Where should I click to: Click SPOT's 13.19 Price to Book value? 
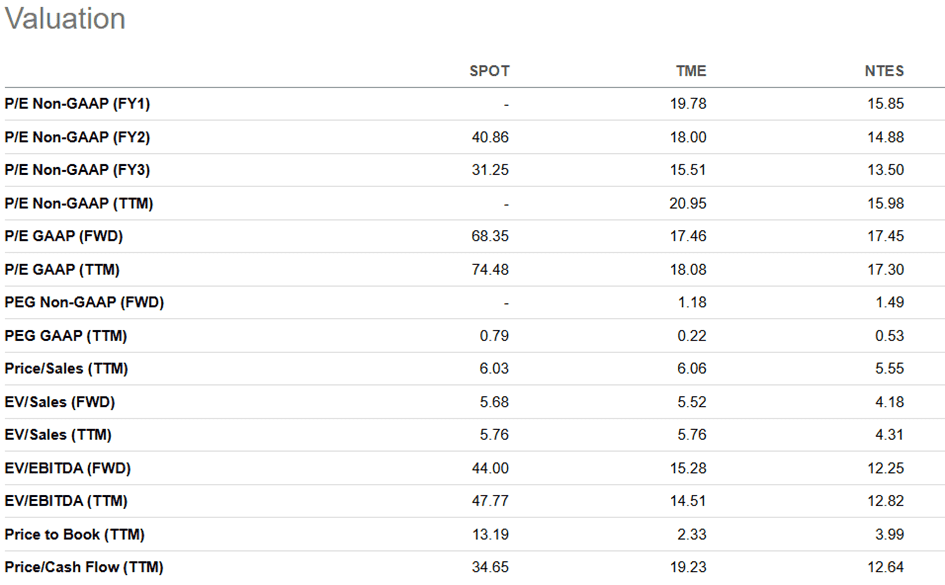pos(490,534)
